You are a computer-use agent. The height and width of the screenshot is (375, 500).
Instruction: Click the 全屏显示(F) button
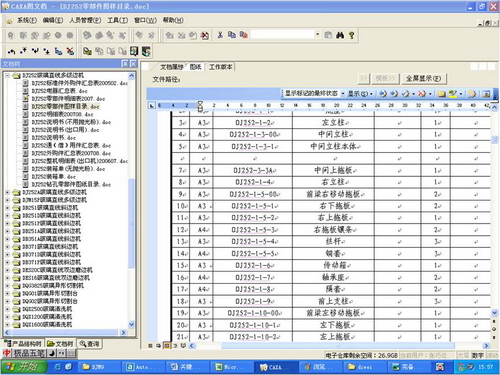(424, 79)
